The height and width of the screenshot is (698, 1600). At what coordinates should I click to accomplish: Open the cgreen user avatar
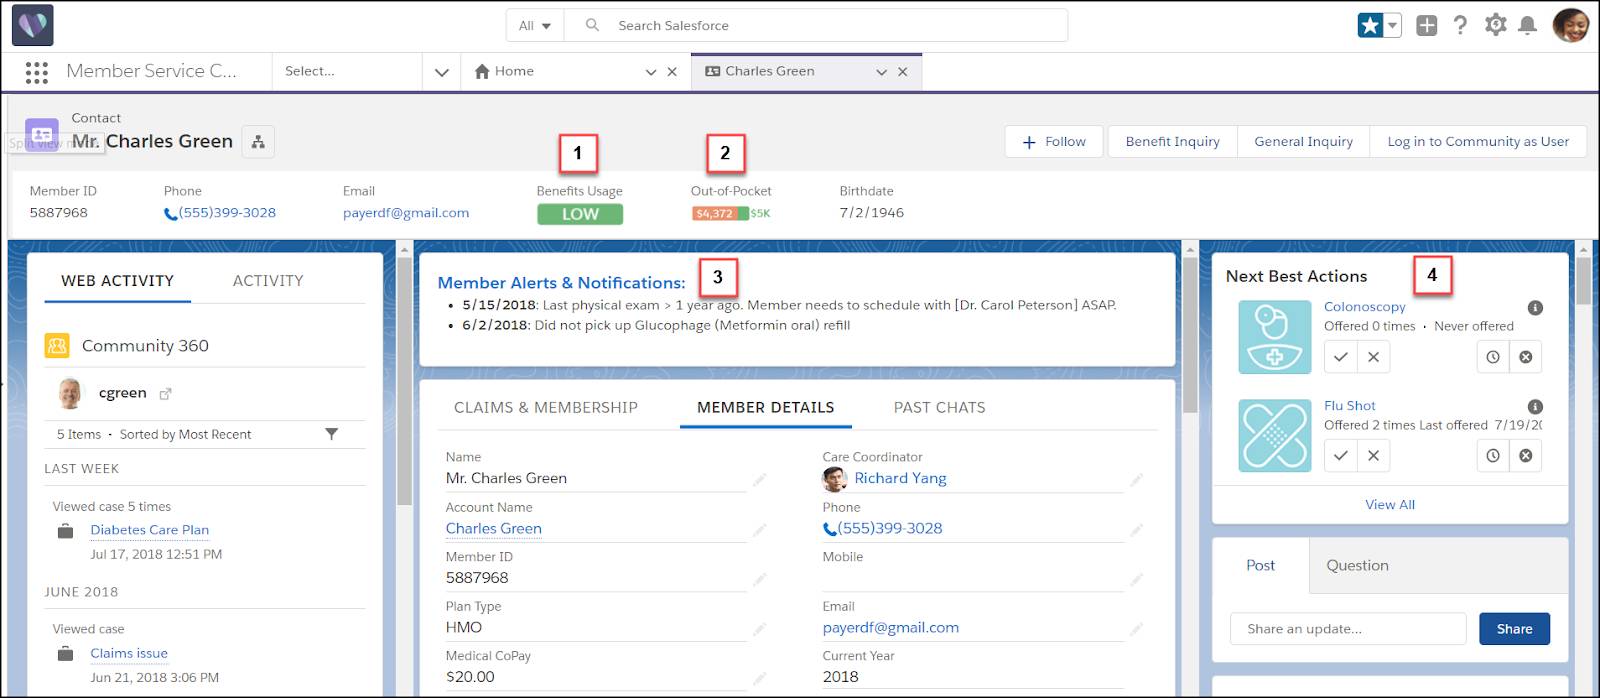coord(71,393)
